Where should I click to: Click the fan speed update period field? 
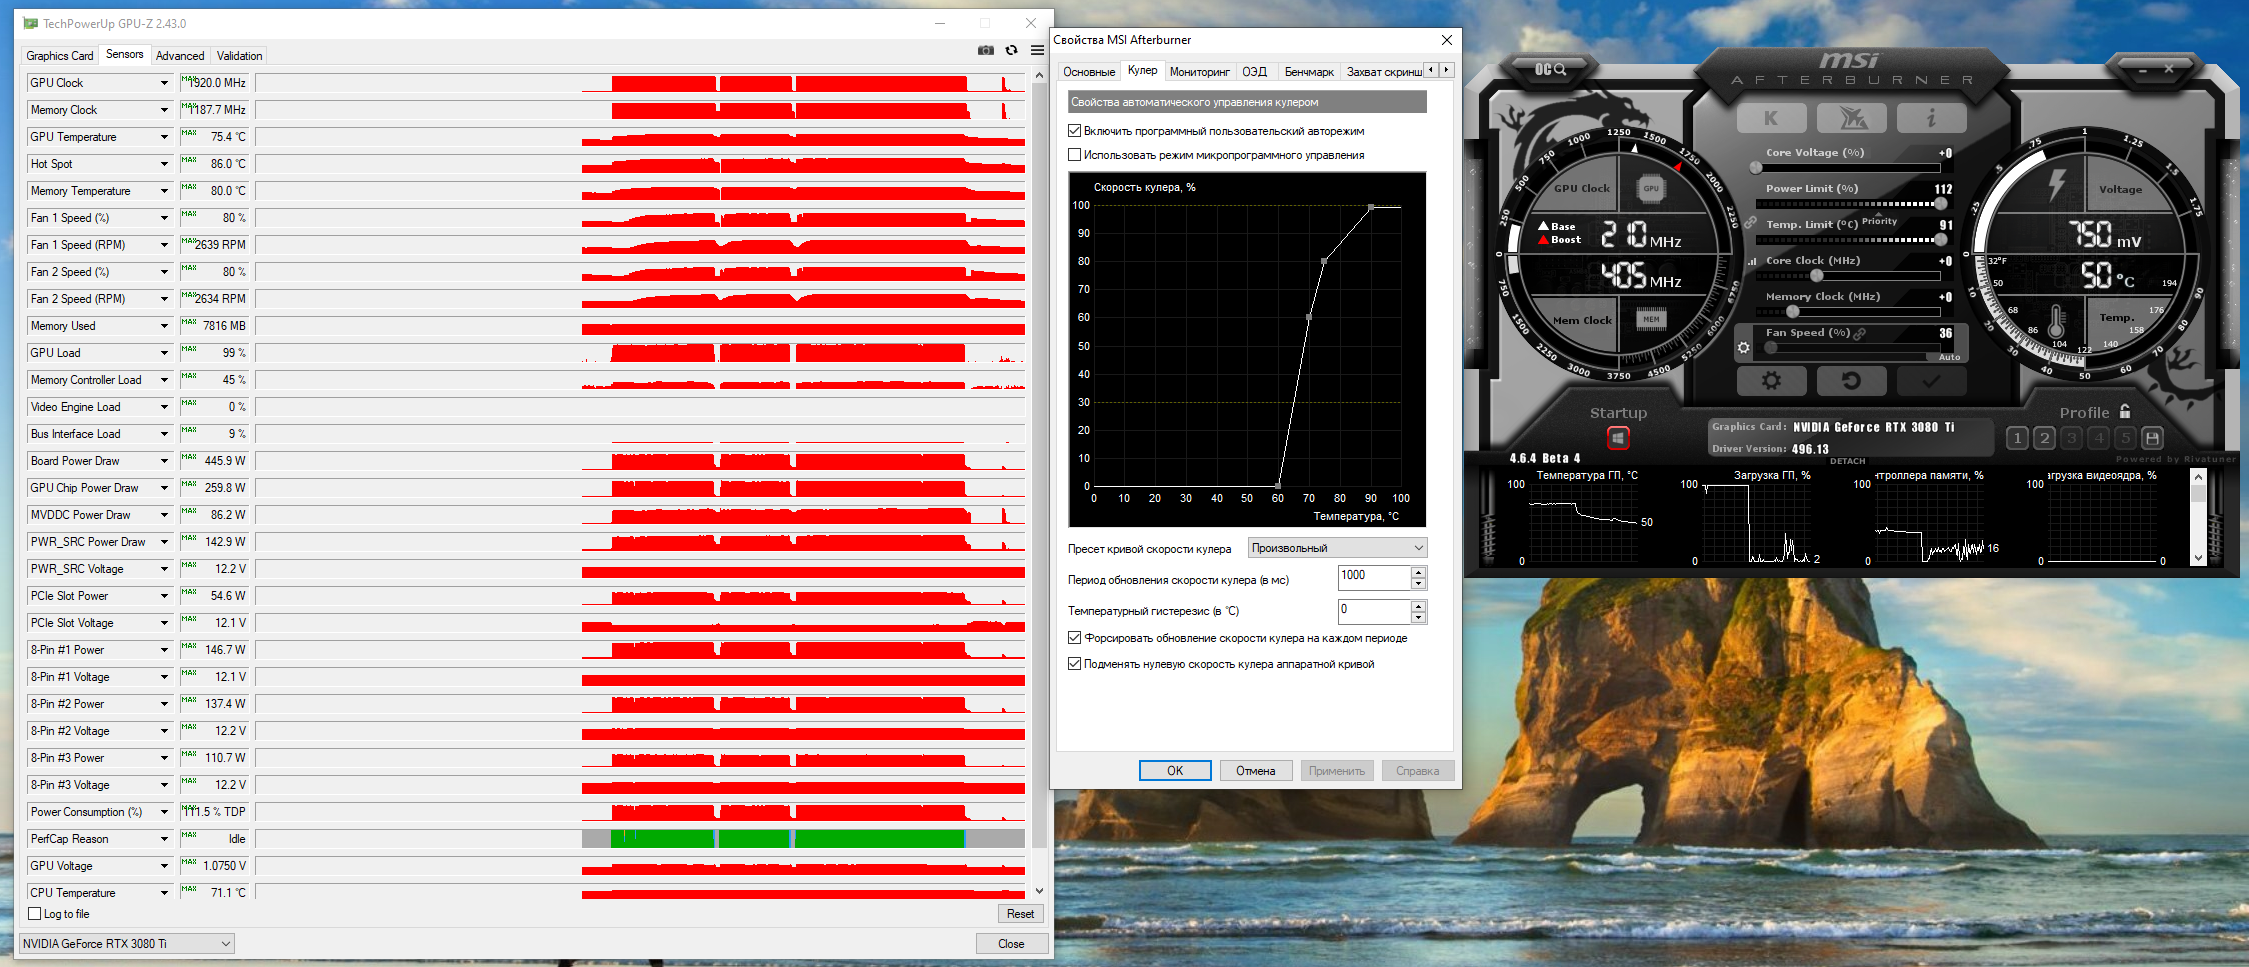pyautogui.click(x=1374, y=577)
